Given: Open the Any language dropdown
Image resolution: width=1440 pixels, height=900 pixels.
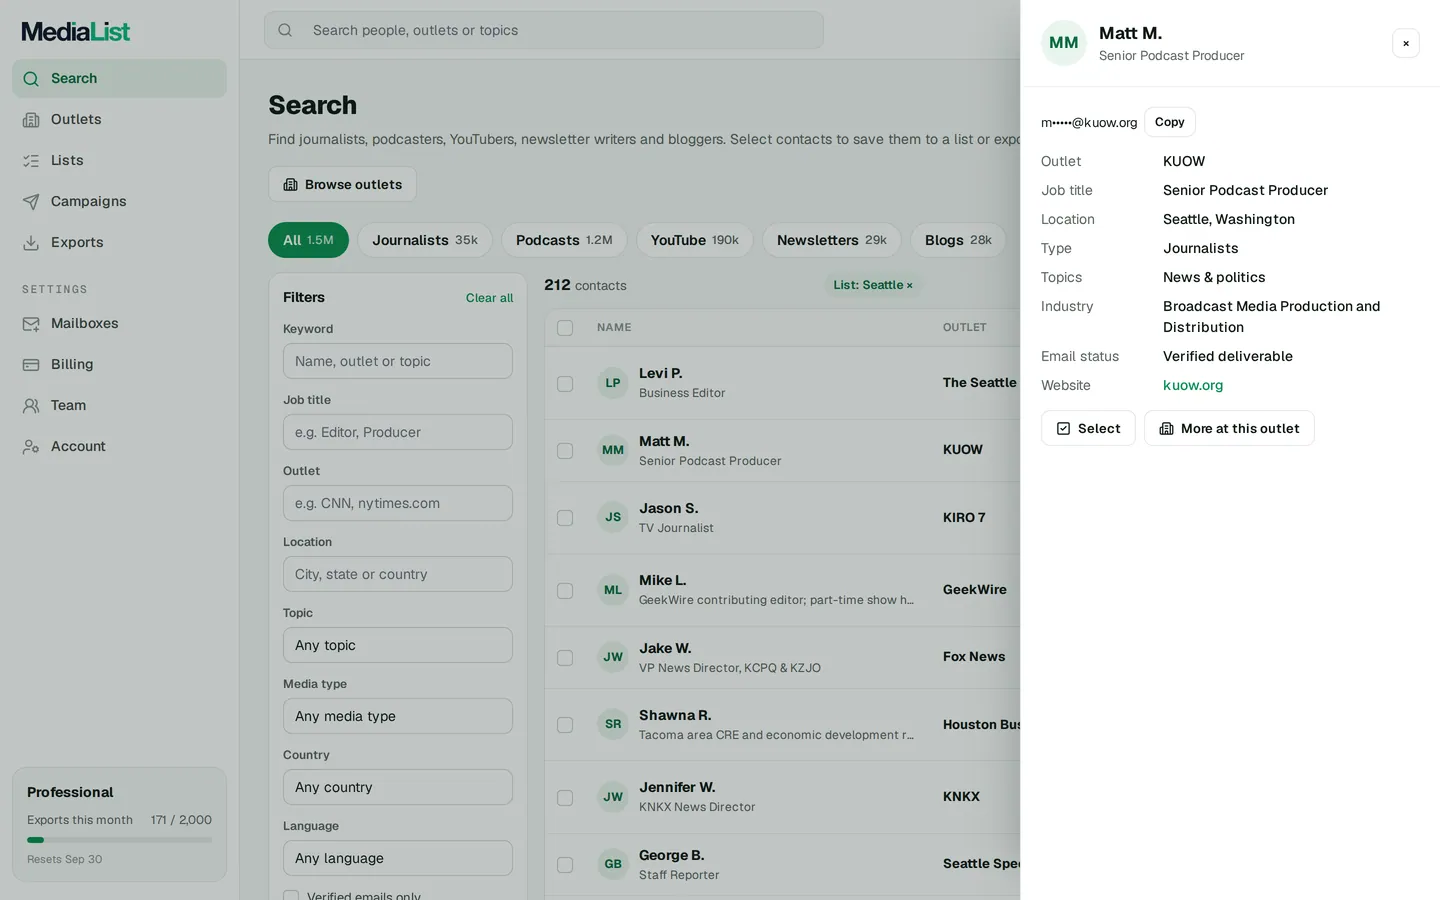Looking at the screenshot, I should pyautogui.click(x=398, y=858).
